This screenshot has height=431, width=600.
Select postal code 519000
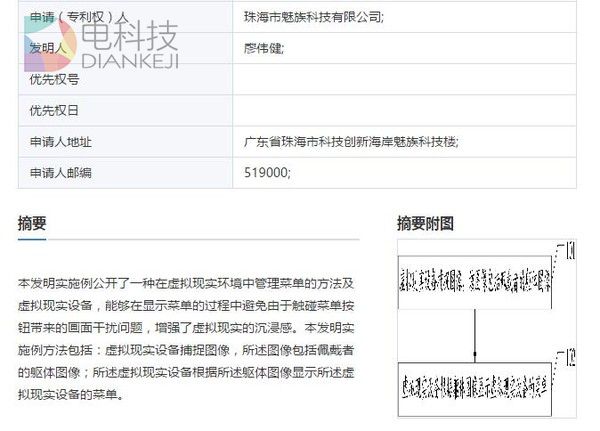click(267, 173)
